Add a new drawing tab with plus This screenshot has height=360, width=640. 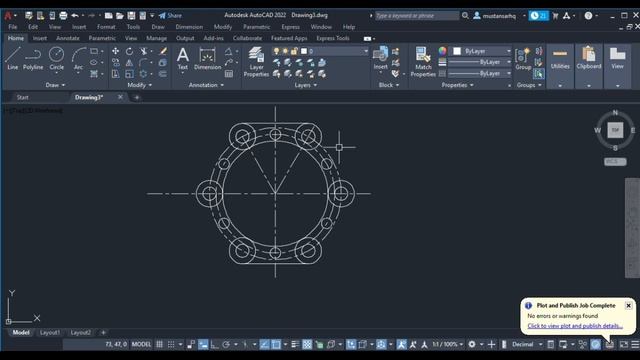click(x=137, y=97)
